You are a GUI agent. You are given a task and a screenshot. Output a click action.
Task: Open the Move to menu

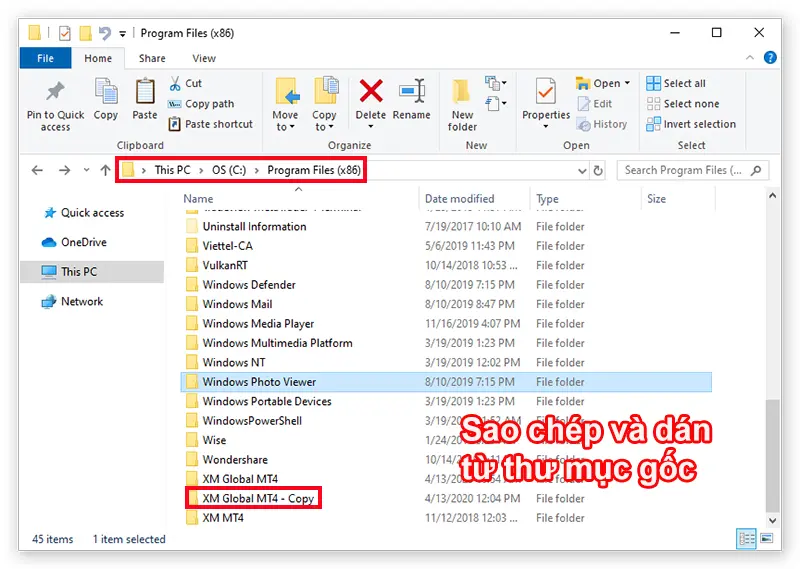[286, 105]
